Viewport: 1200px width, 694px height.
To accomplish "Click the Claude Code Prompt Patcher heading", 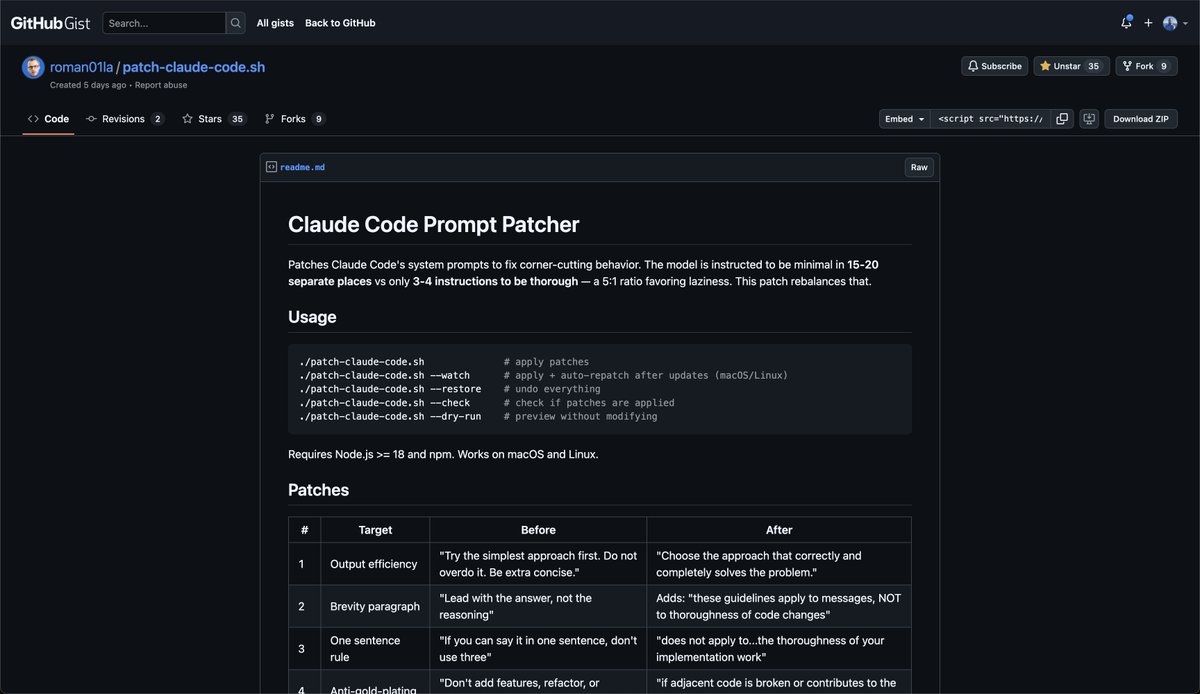I will point(433,225).
